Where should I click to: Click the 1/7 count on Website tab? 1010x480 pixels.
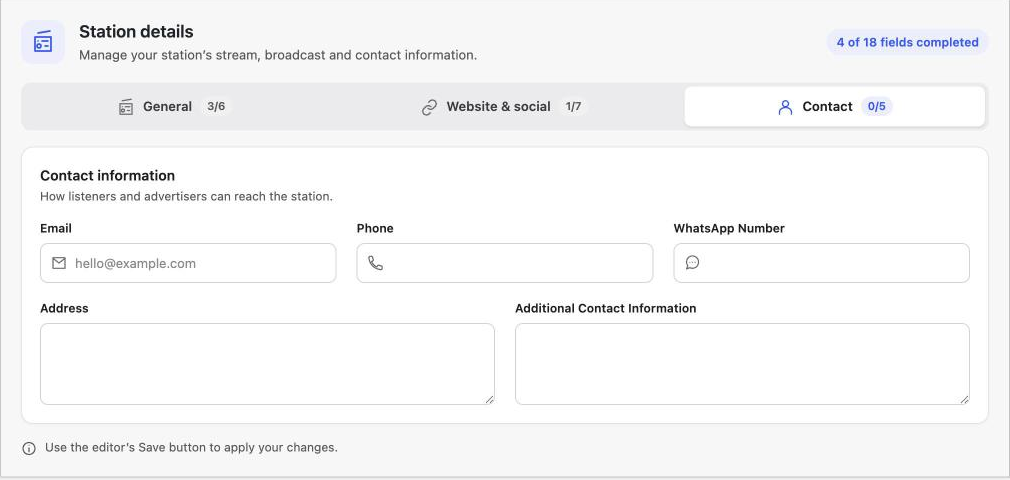[573, 106]
